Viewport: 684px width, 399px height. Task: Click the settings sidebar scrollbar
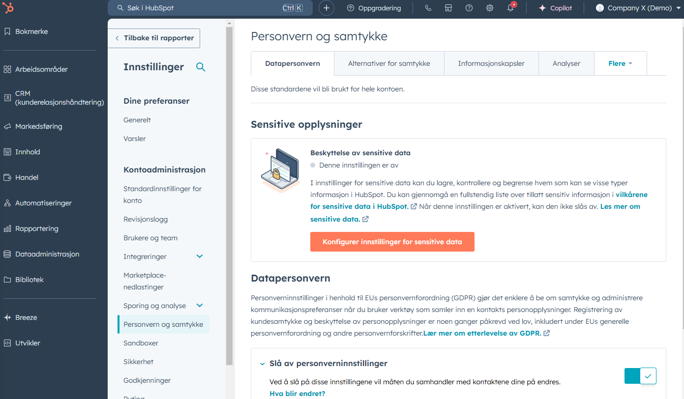[x=229, y=196]
